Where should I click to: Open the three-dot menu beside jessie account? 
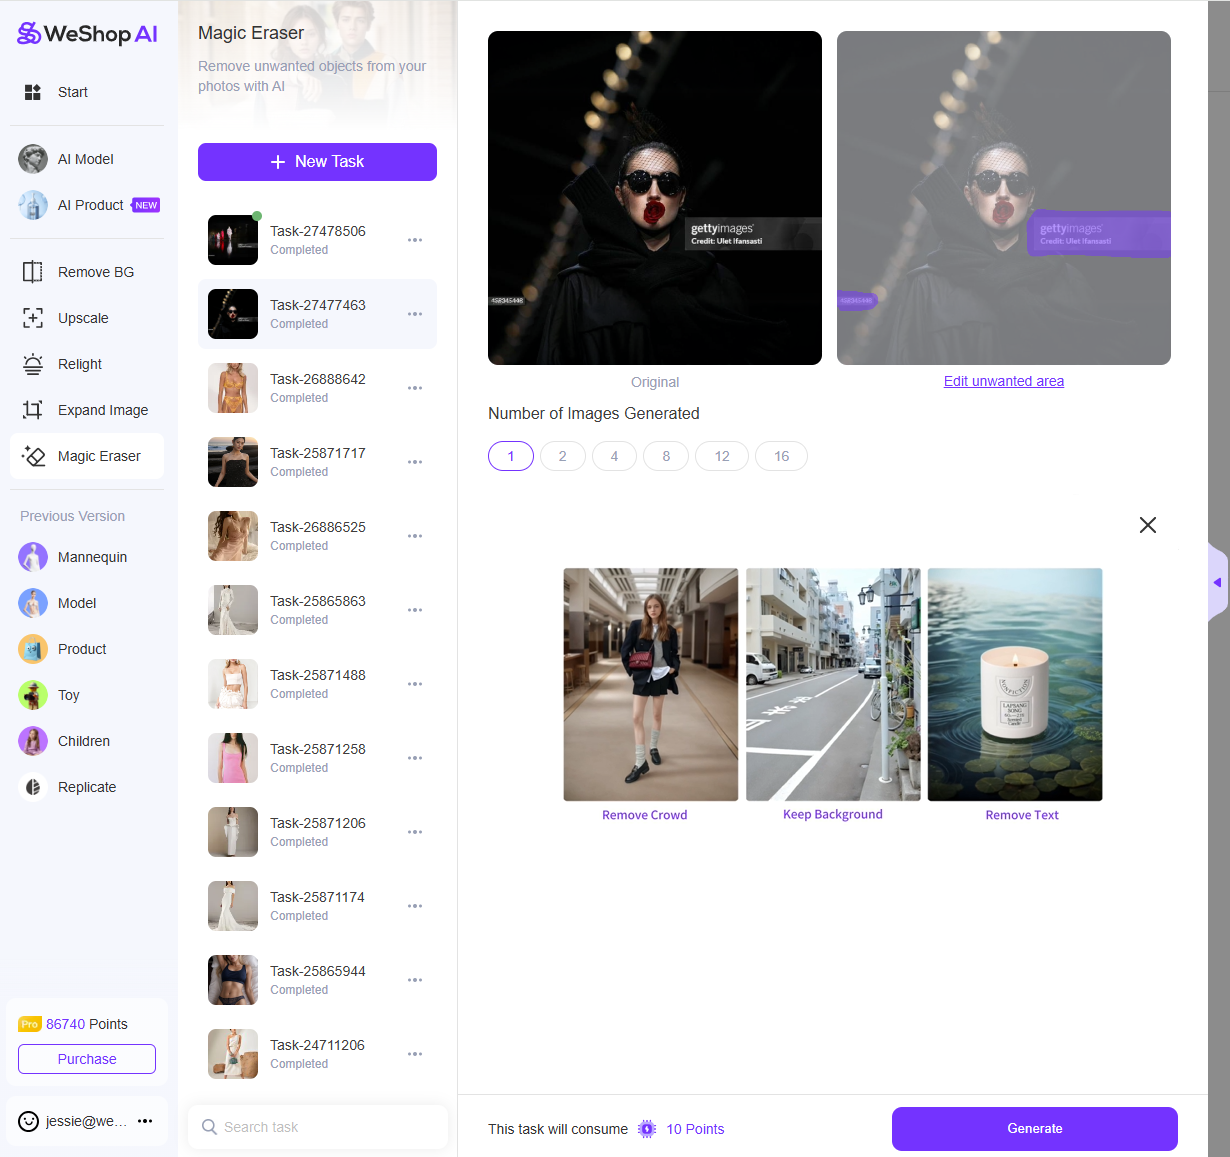click(x=143, y=1121)
